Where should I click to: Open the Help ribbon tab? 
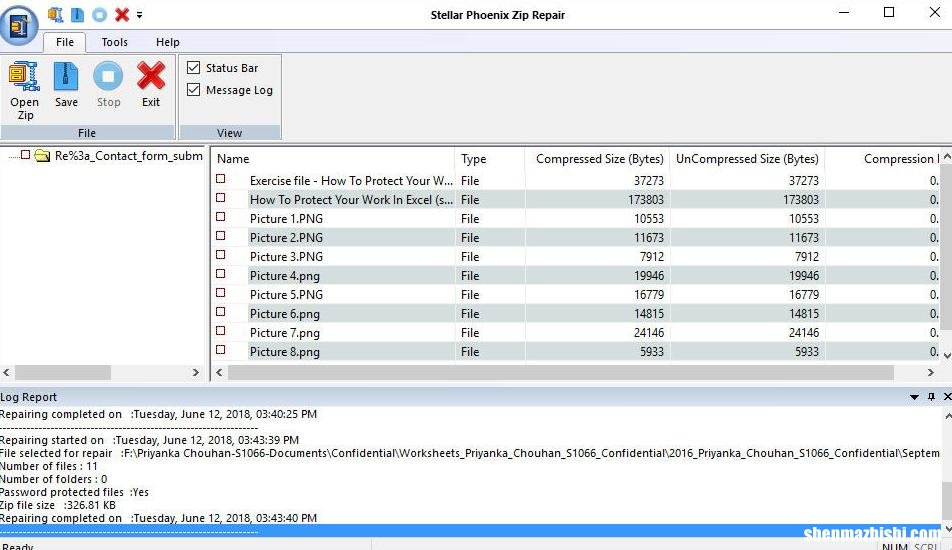point(168,42)
